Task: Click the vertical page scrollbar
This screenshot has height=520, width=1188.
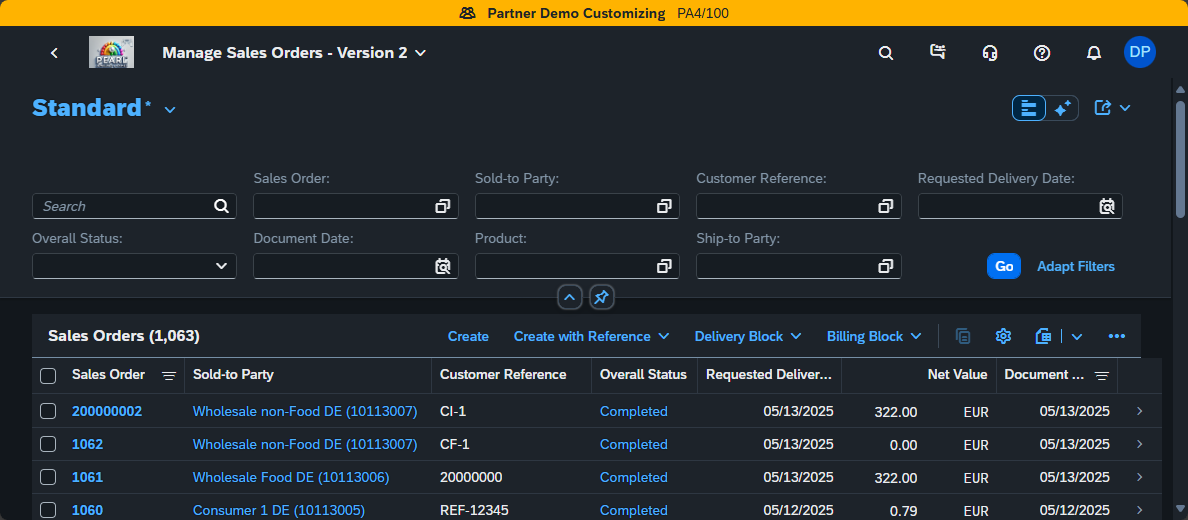Action: 1180,159
